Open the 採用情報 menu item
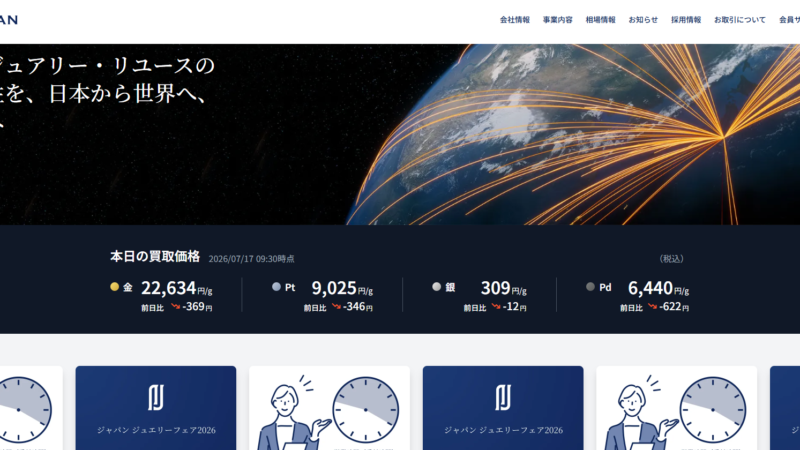The width and height of the screenshot is (800, 450). click(x=686, y=20)
